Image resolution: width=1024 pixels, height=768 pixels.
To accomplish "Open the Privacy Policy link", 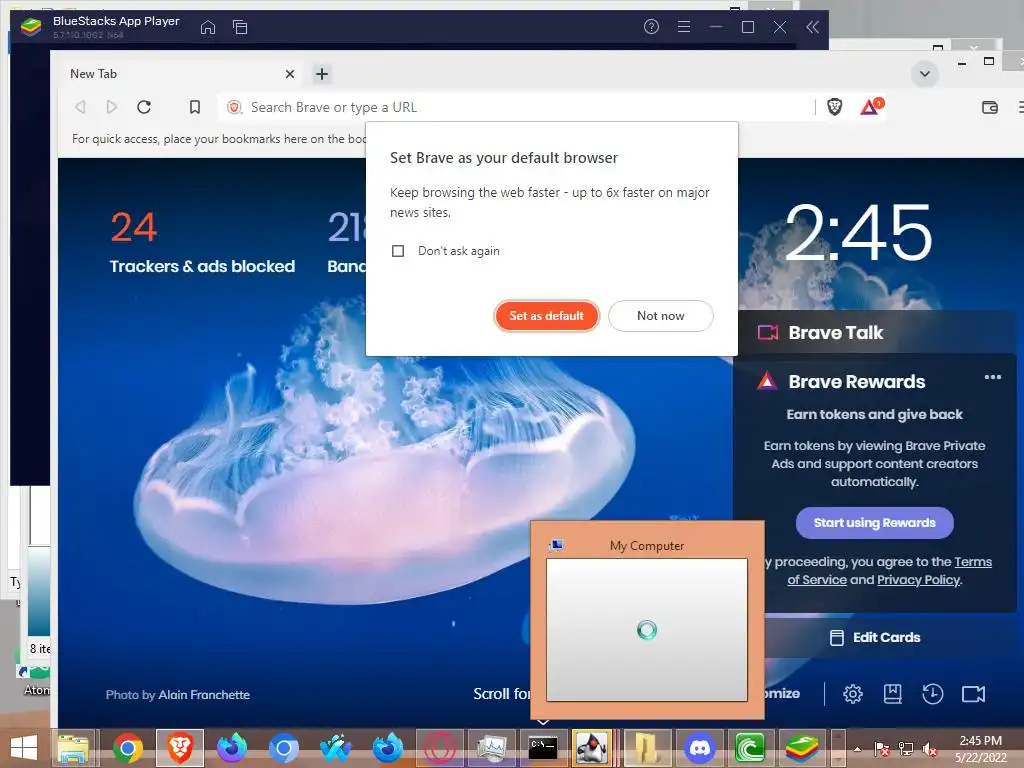I will click(x=918, y=580).
